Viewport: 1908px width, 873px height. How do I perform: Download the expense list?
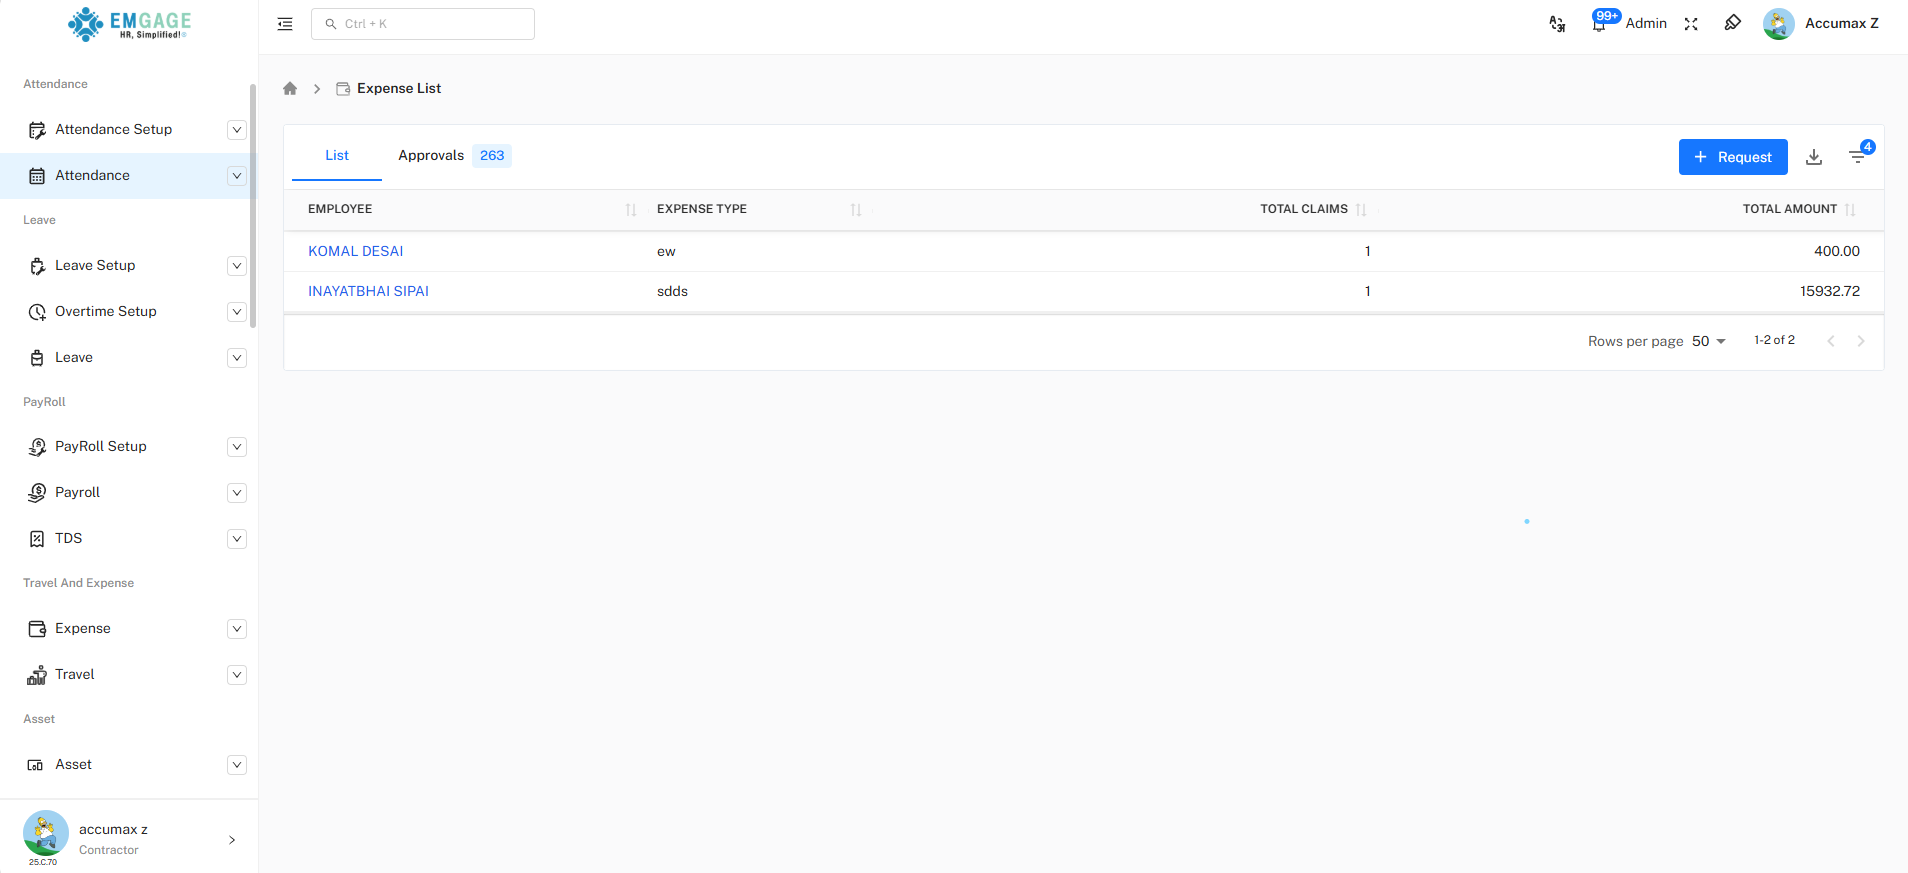(x=1814, y=157)
